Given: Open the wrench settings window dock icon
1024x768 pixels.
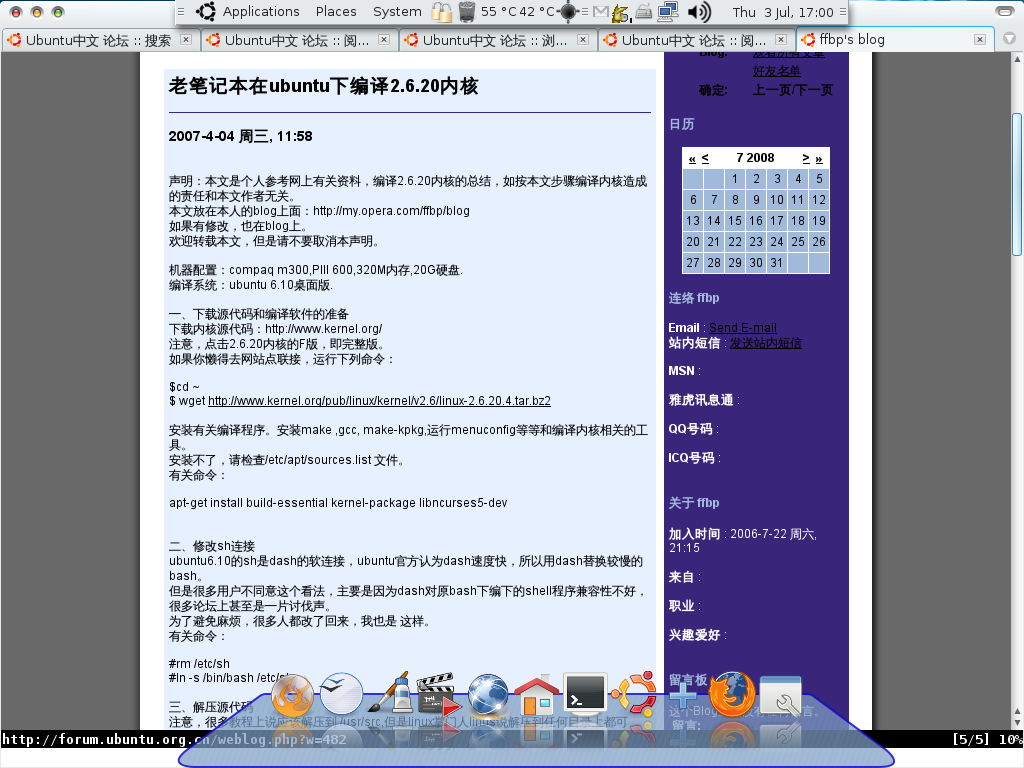Looking at the screenshot, I should [780, 695].
